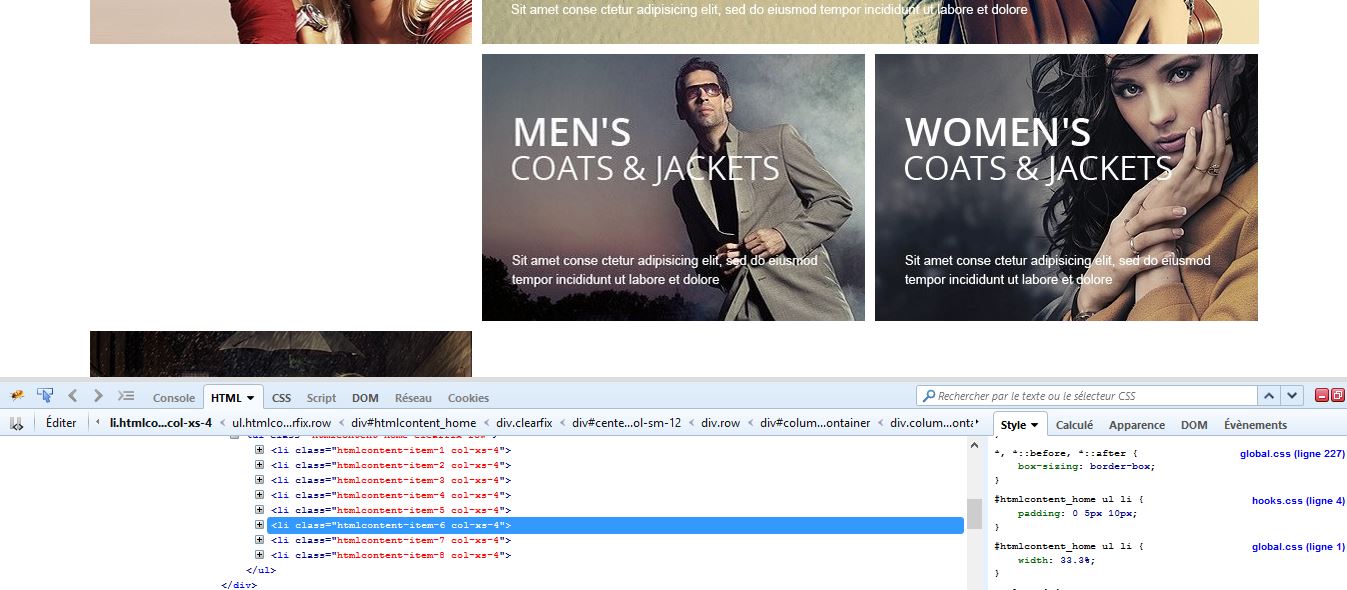Toggle the break on mutation icon
This screenshot has width=1347, height=590.
click(x=17, y=423)
